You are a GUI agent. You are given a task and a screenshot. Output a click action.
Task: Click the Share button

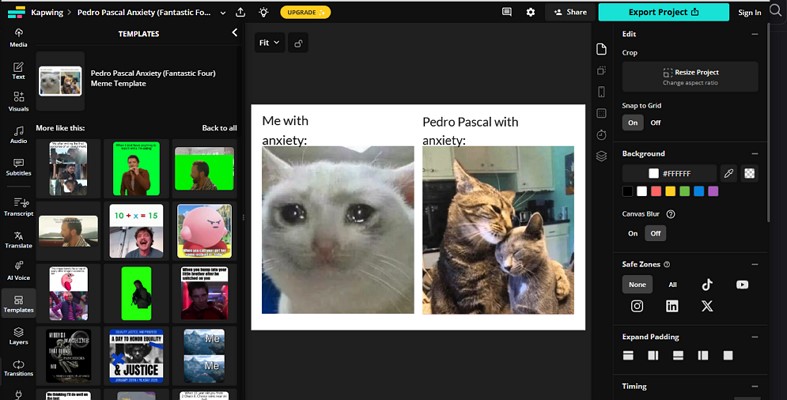point(570,12)
